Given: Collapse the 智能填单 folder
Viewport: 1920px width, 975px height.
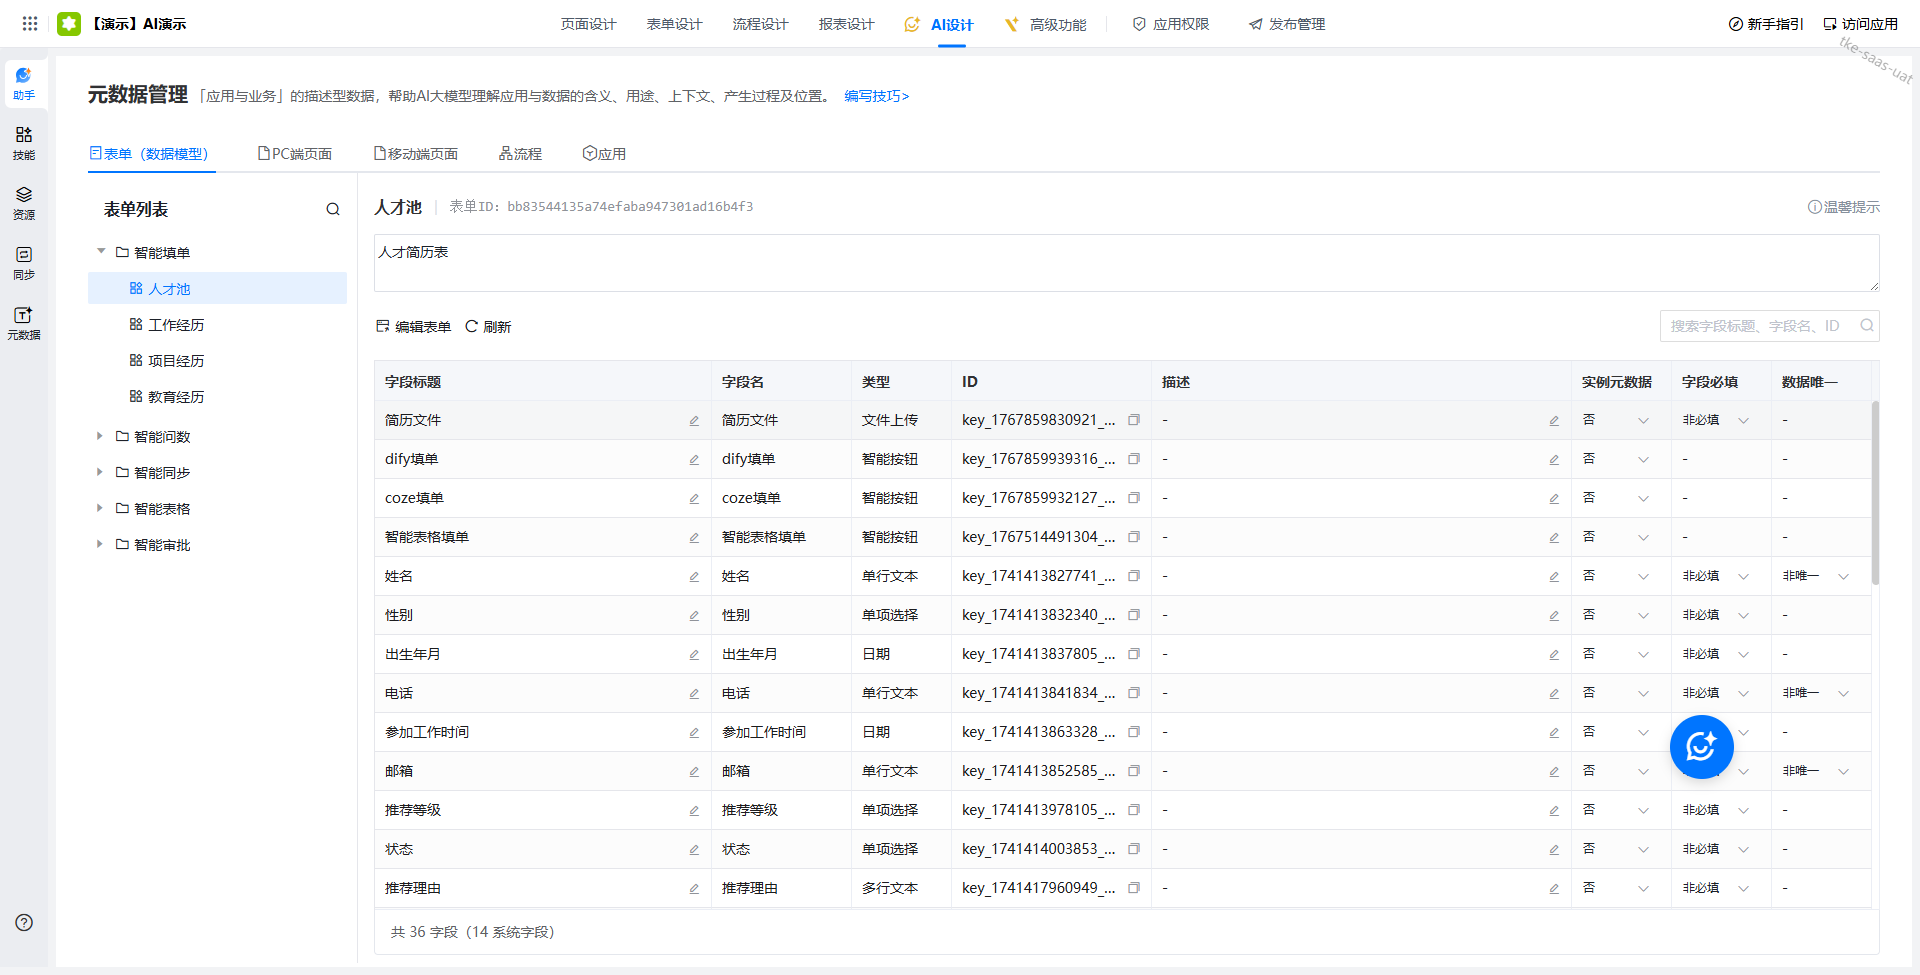Looking at the screenshot, I should [101, 252].
